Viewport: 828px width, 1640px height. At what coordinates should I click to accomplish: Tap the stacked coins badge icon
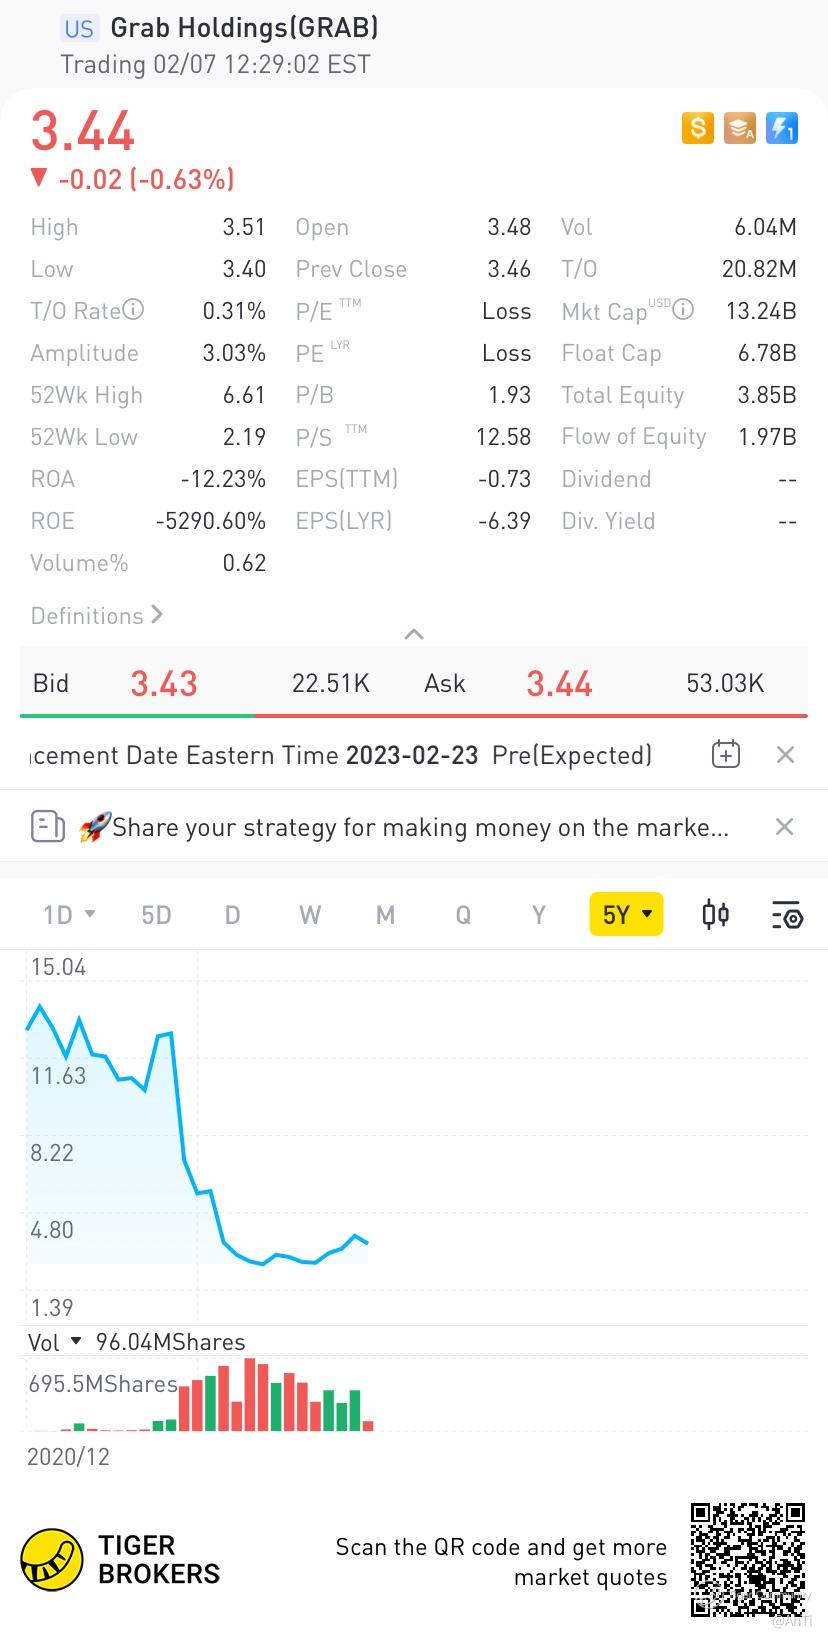coord(740,128)
